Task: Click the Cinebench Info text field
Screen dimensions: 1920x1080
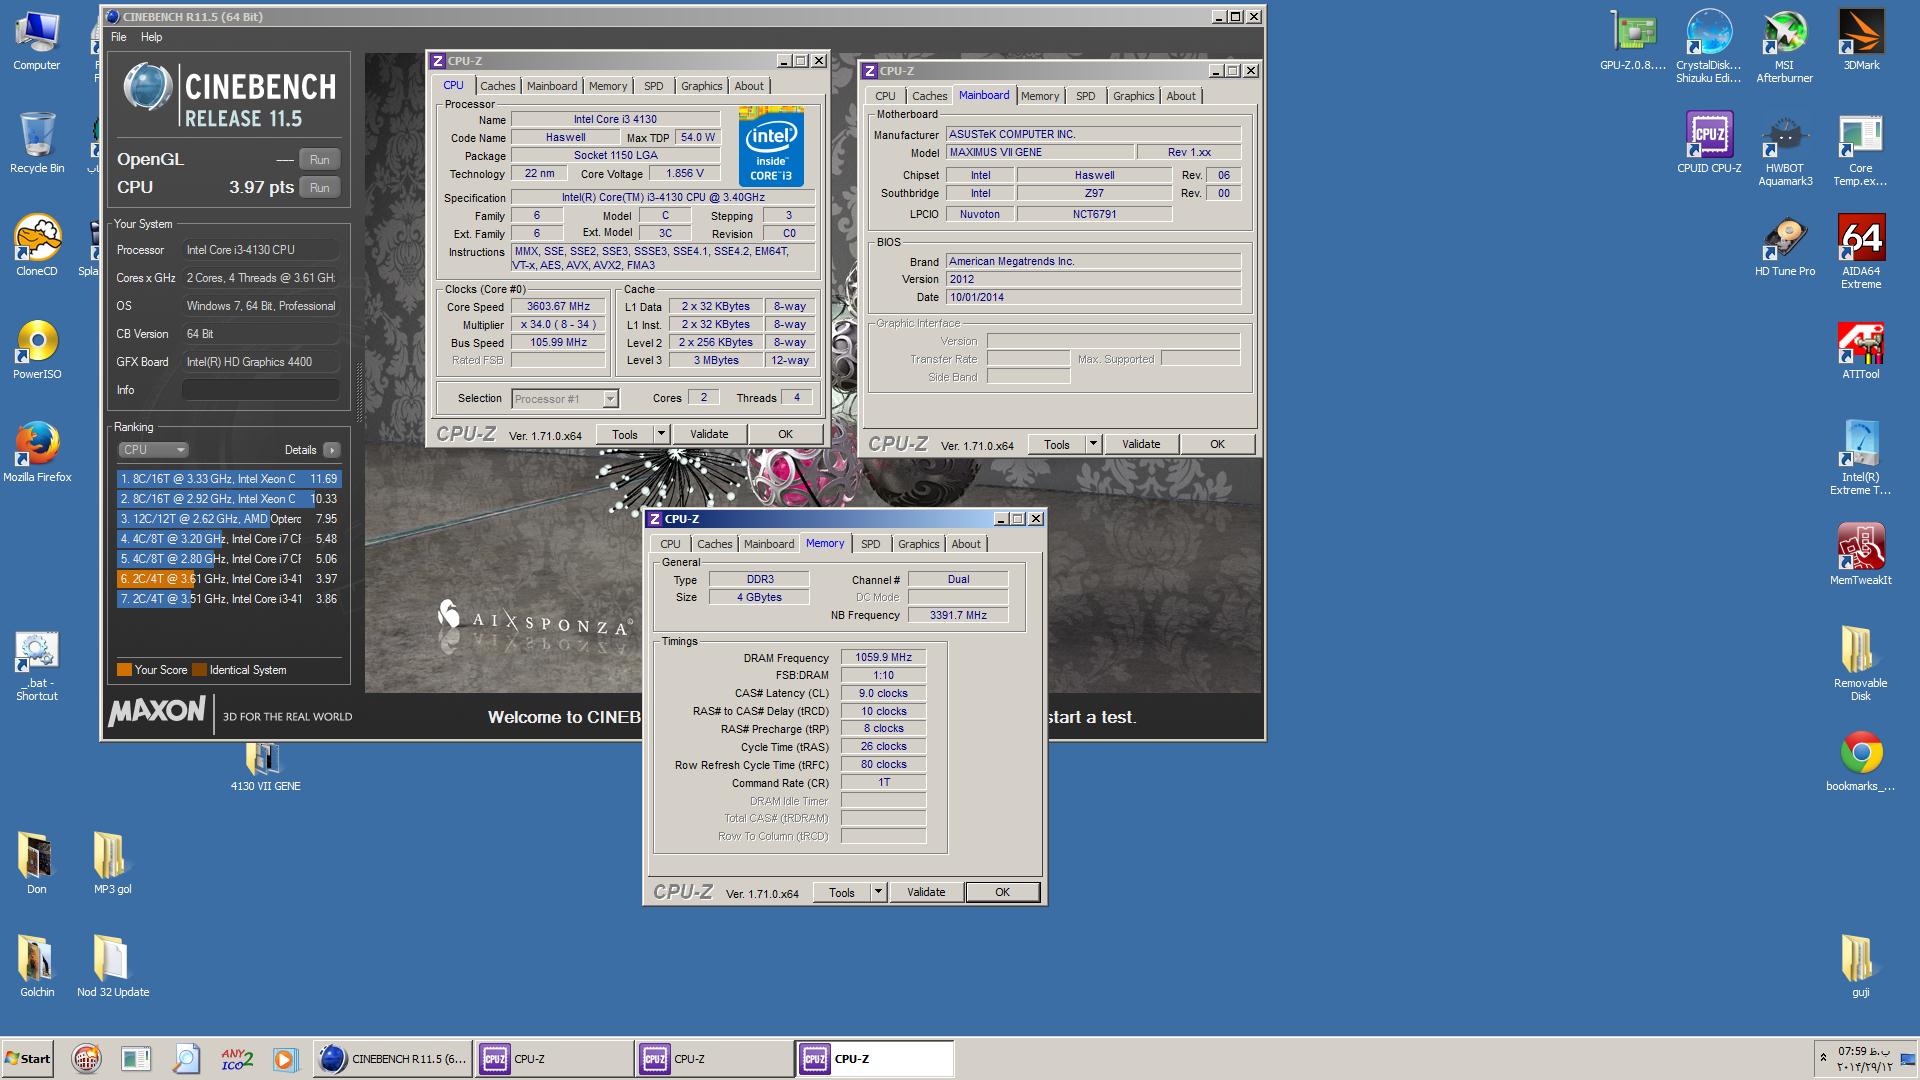Action: [x=260, y=390]
